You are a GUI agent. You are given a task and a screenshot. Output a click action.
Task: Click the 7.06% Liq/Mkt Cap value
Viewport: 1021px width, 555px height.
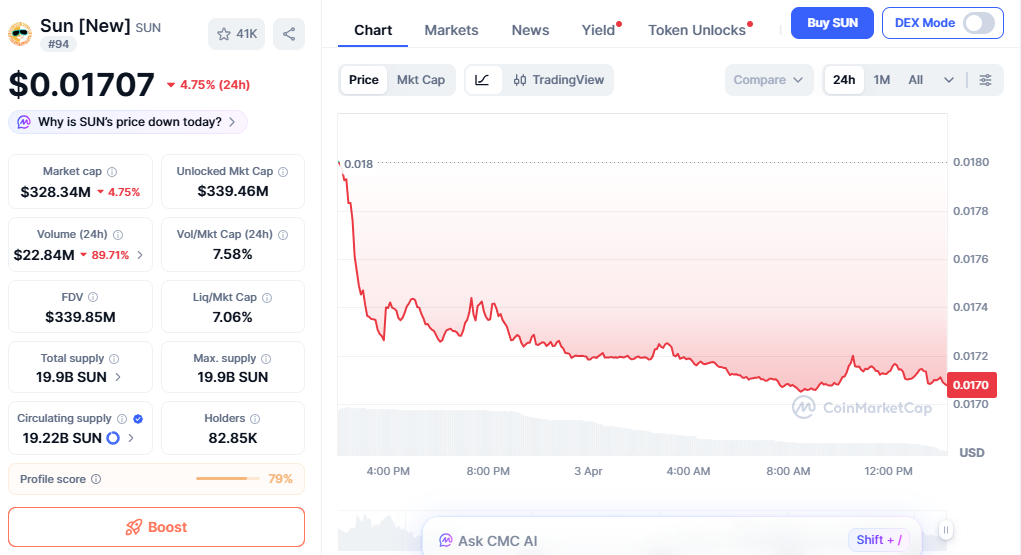(x=232, y=317)
